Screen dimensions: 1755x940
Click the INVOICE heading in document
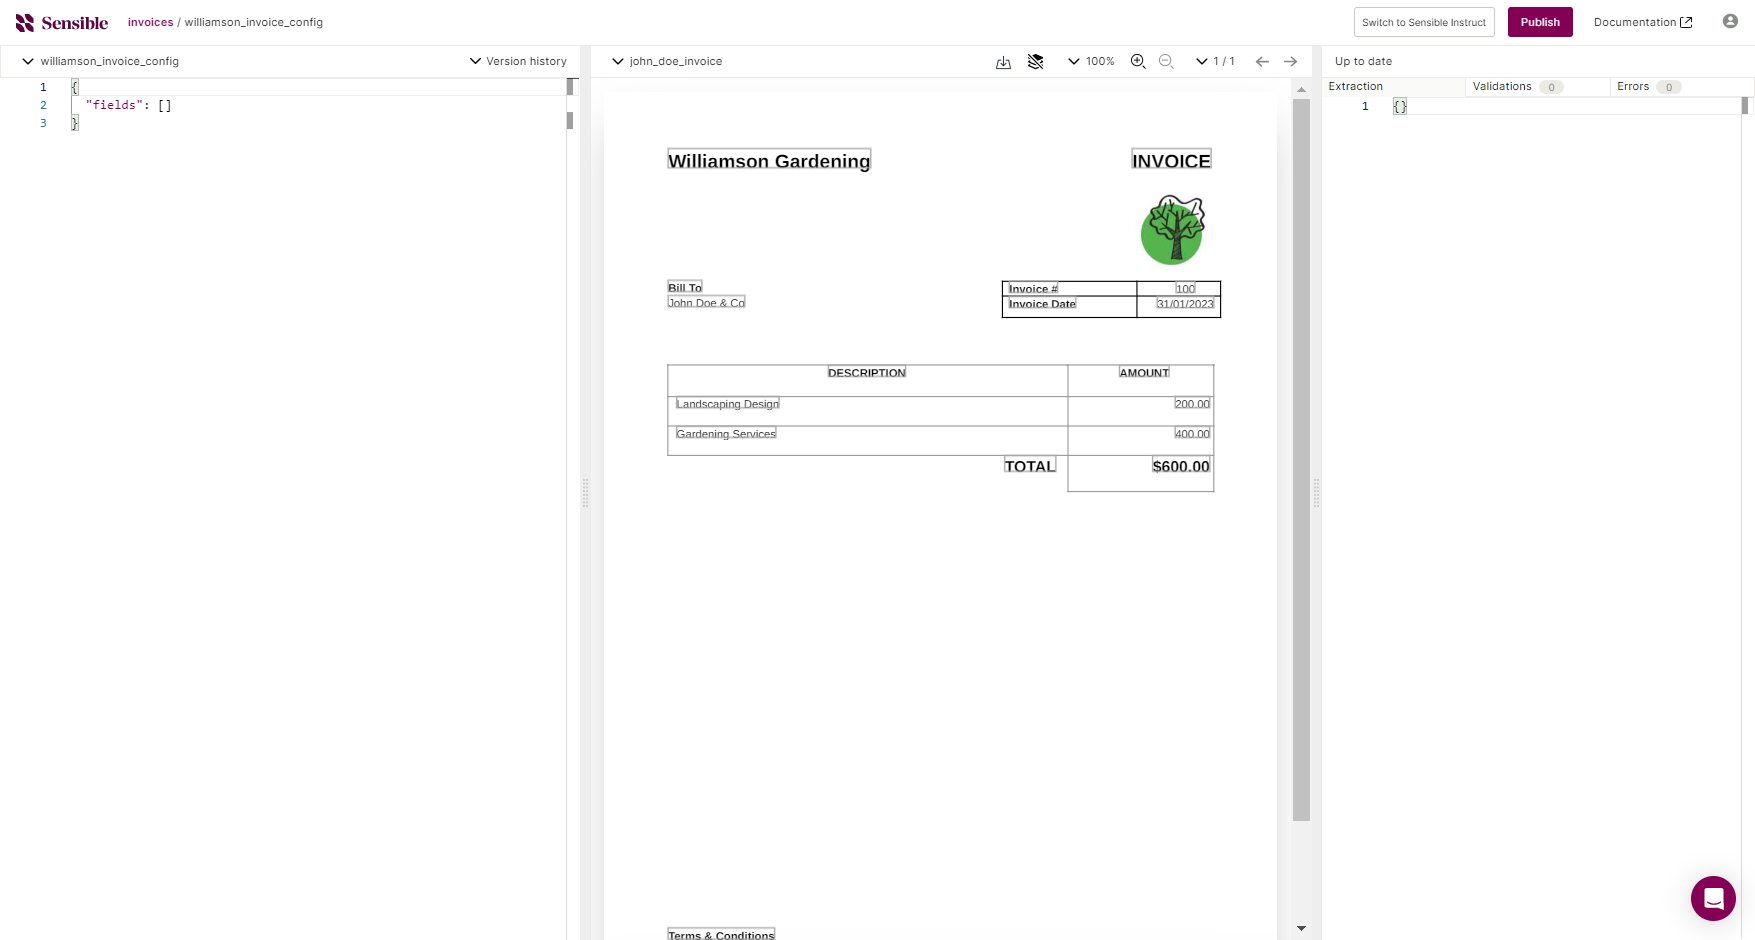[x=1171, y=161]
